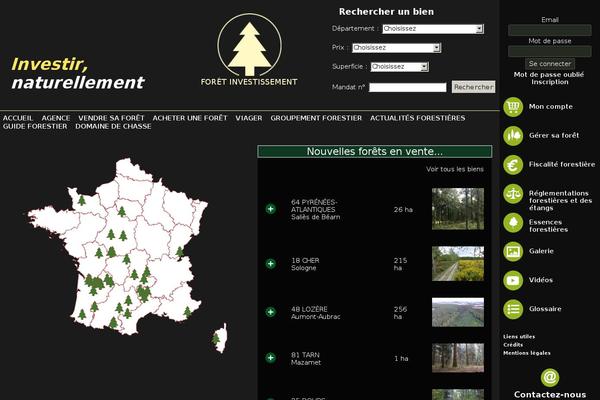Open the Réglementations scales icon
Viewport: 600px width, 400px height.
[x=513, y=194]
